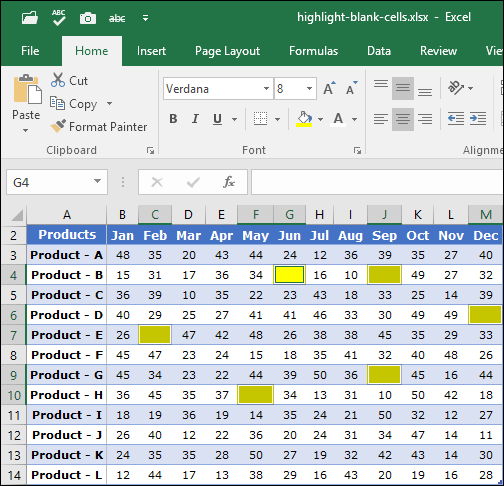Open the Verdana font name dropdown
Viewport: 504px width, 486px height.
[266, 89]
